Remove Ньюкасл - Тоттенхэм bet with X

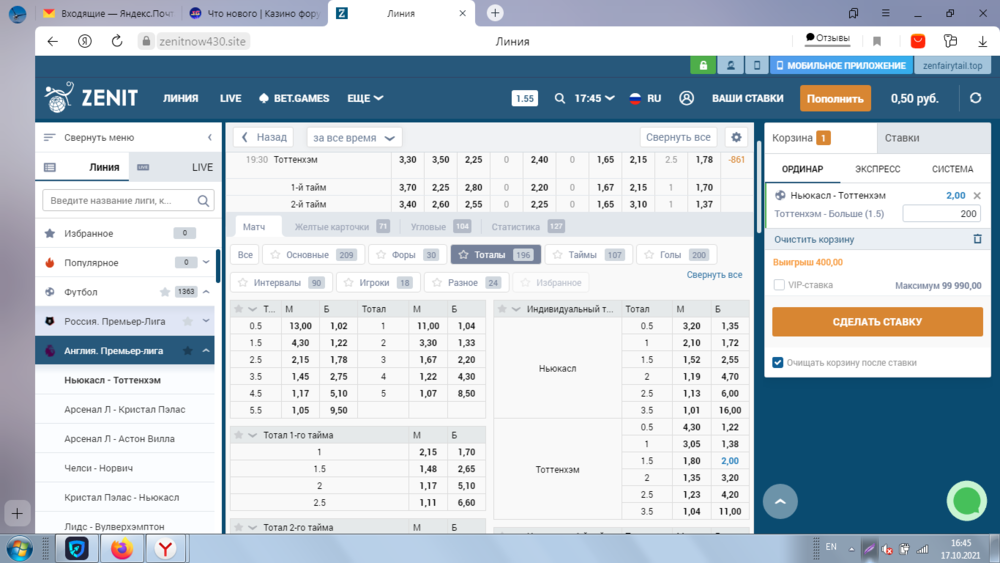[x=977, y=196]
